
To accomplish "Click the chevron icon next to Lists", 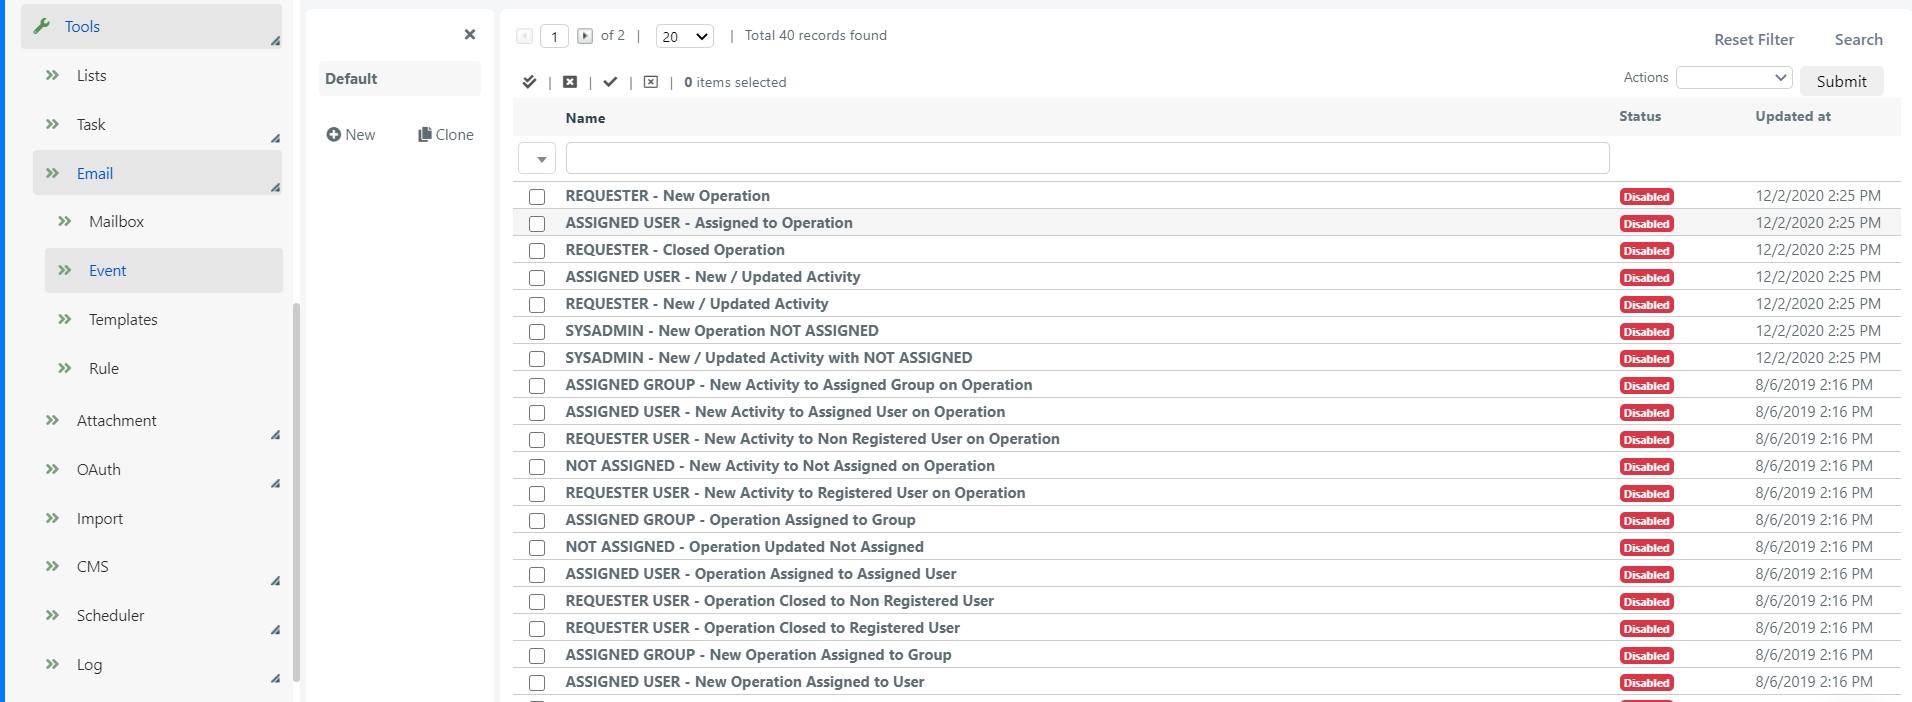I will [53, 75].
